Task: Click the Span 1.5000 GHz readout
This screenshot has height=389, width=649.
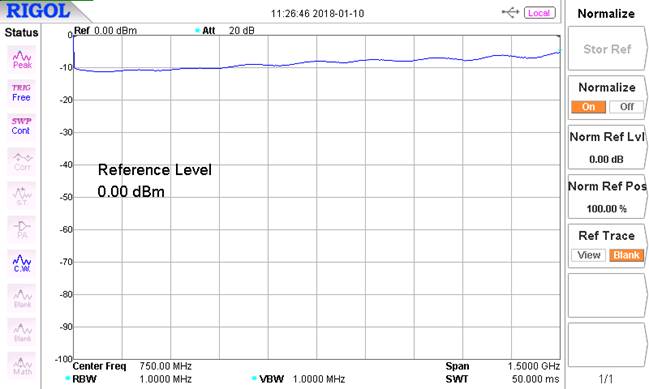Action: coord(502,366)
